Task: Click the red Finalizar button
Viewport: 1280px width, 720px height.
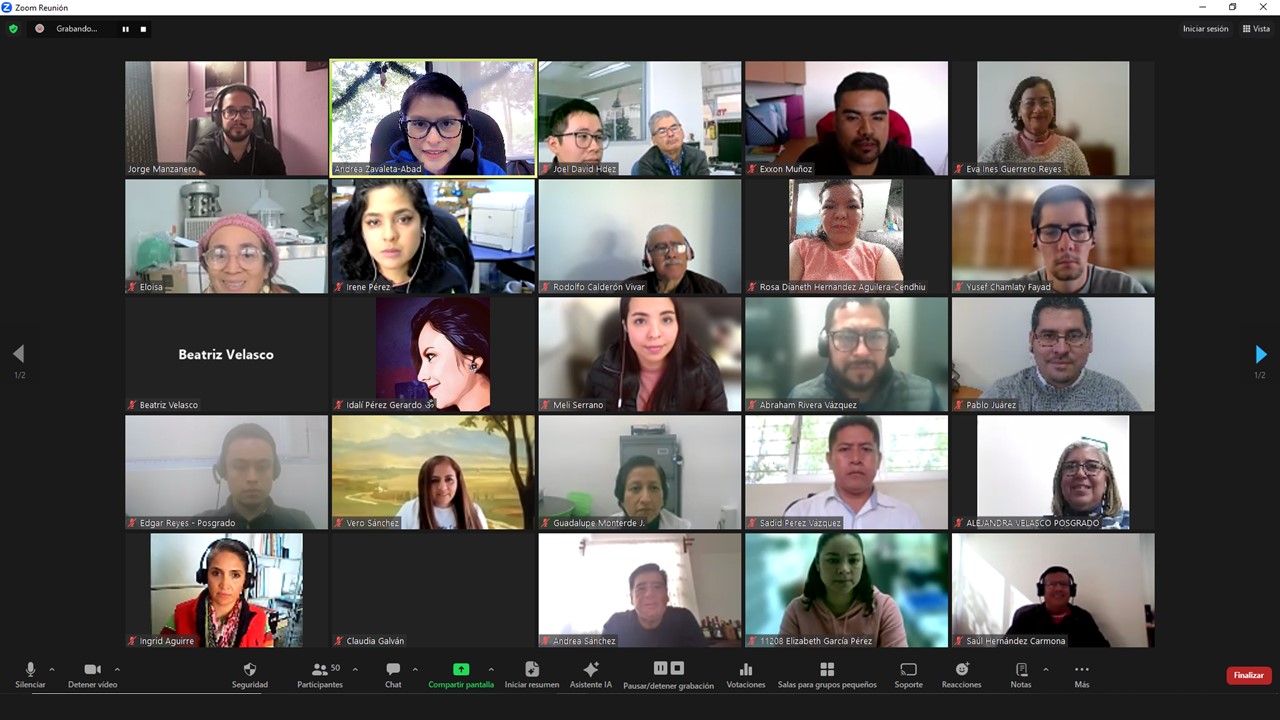Action: pyautogui.click(x=1248, y=675)
